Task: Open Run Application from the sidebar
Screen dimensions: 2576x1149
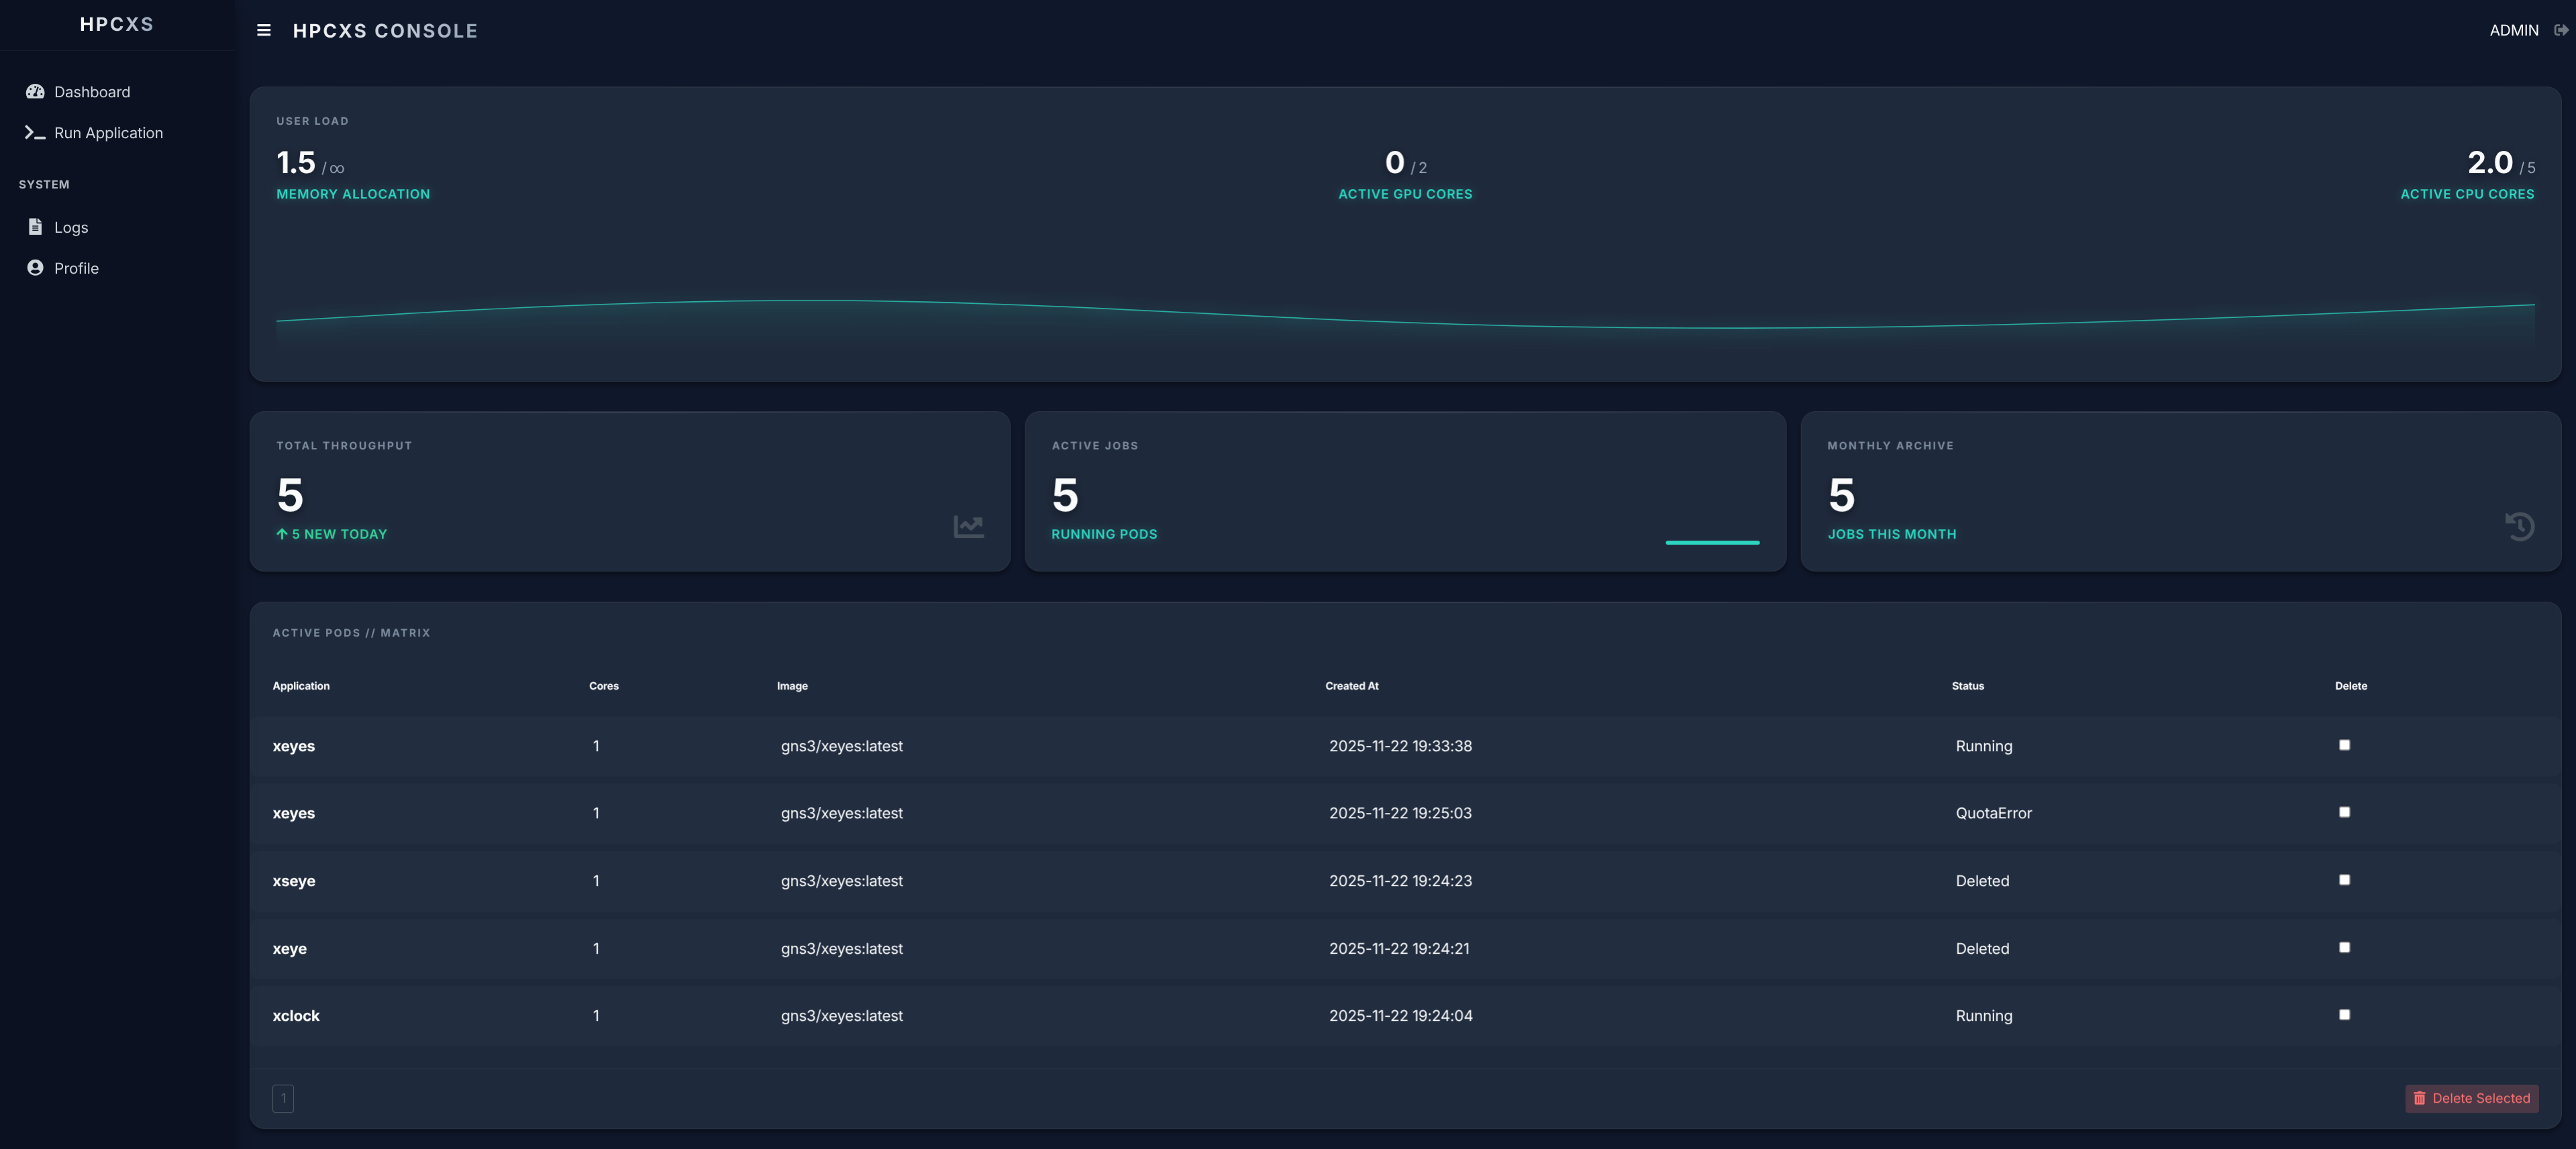Action: tap(108, 132)
